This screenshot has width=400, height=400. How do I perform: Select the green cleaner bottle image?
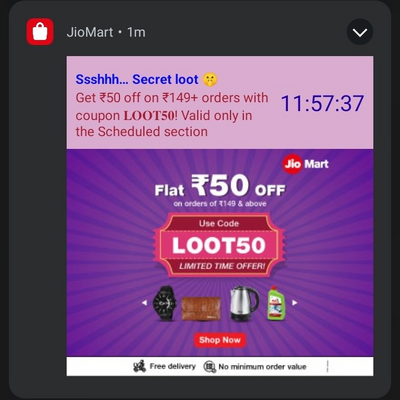coord(276,303)
